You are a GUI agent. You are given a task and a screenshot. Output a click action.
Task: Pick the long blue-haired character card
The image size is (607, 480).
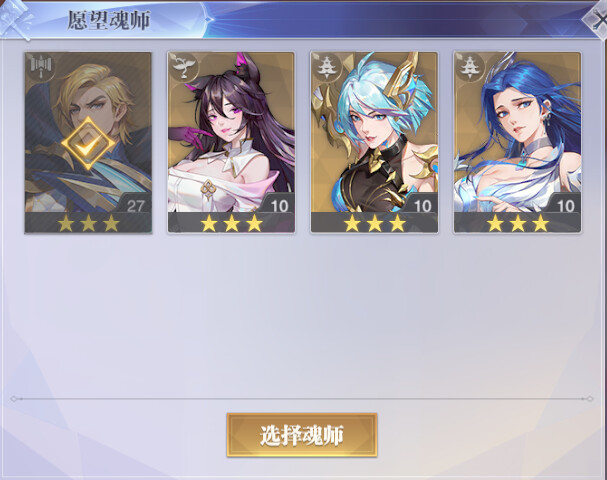517,143
